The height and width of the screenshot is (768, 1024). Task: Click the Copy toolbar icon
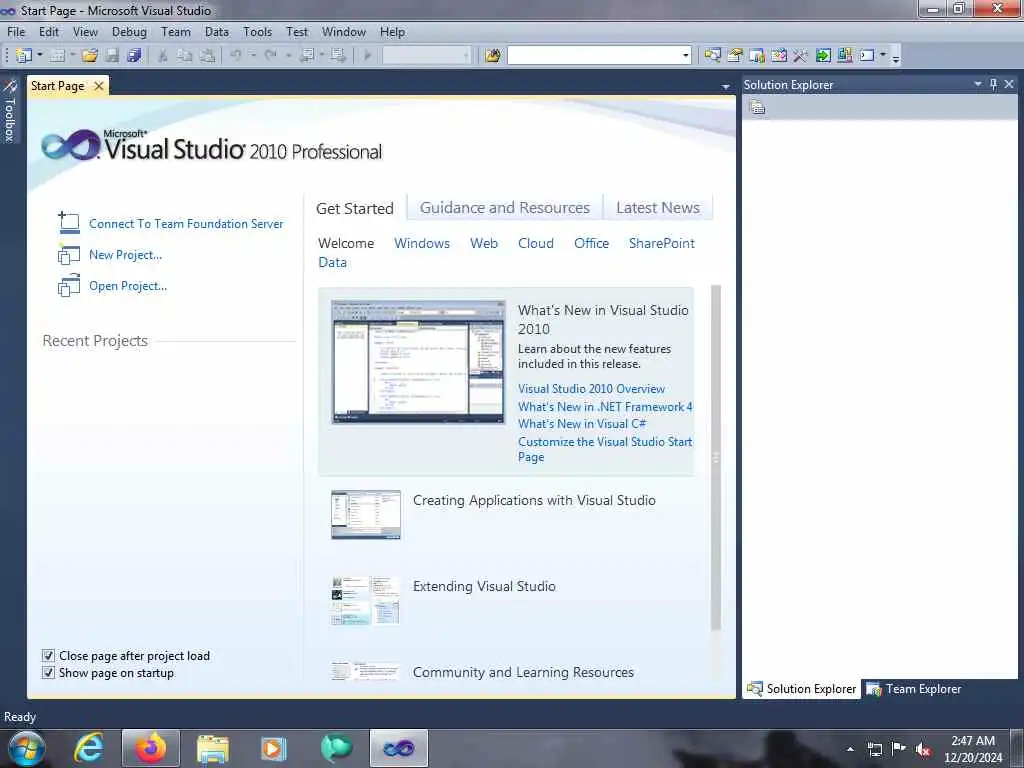(185, 56)
